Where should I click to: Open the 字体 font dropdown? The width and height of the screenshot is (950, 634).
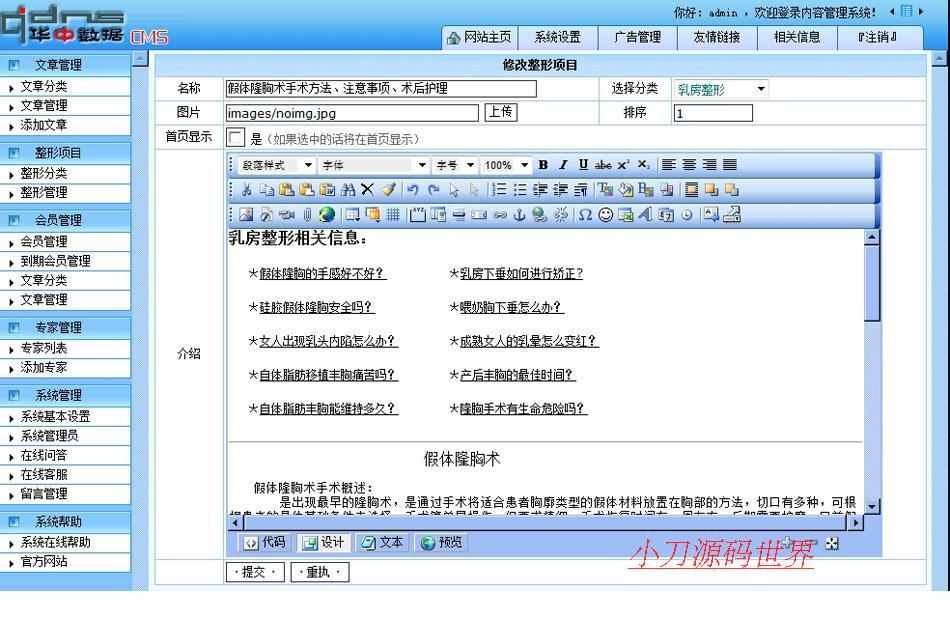pyautogui.click(x=373, y=165)
